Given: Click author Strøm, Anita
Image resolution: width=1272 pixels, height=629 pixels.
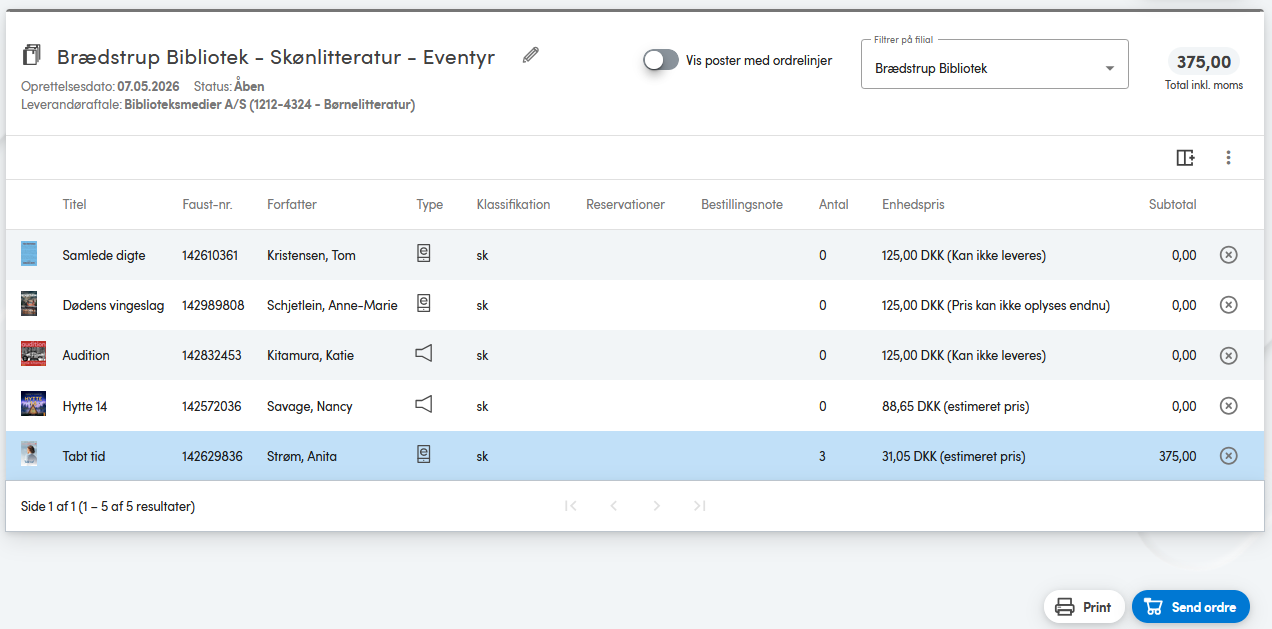Looking at the screenshot, I should pyautogui.click(x=302, y=456).
